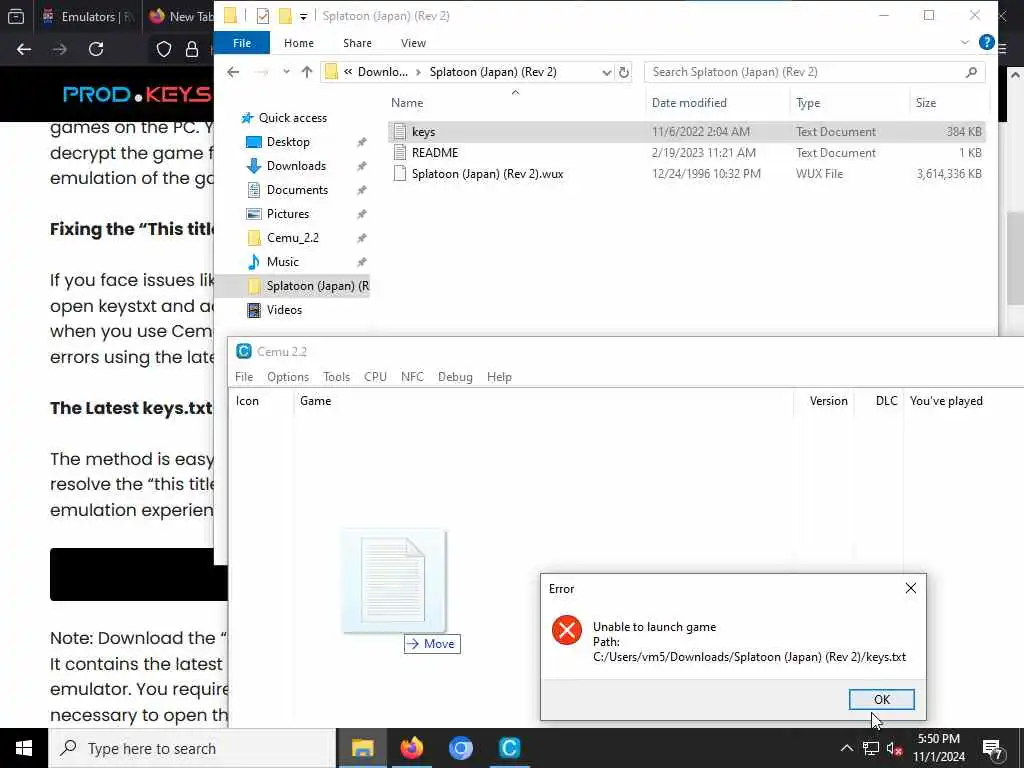The height and width of the screenshot is (768, 1024).
Task: Click Cemu Icon column header
Action: click(x=261, y=401)
